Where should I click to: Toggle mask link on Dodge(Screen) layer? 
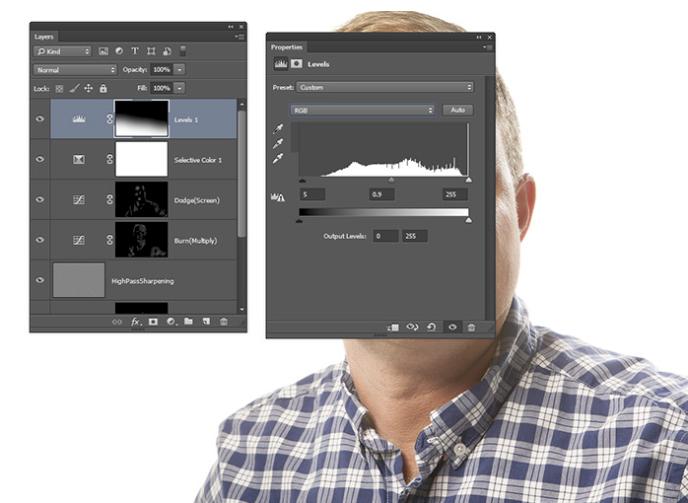(109, 199)
